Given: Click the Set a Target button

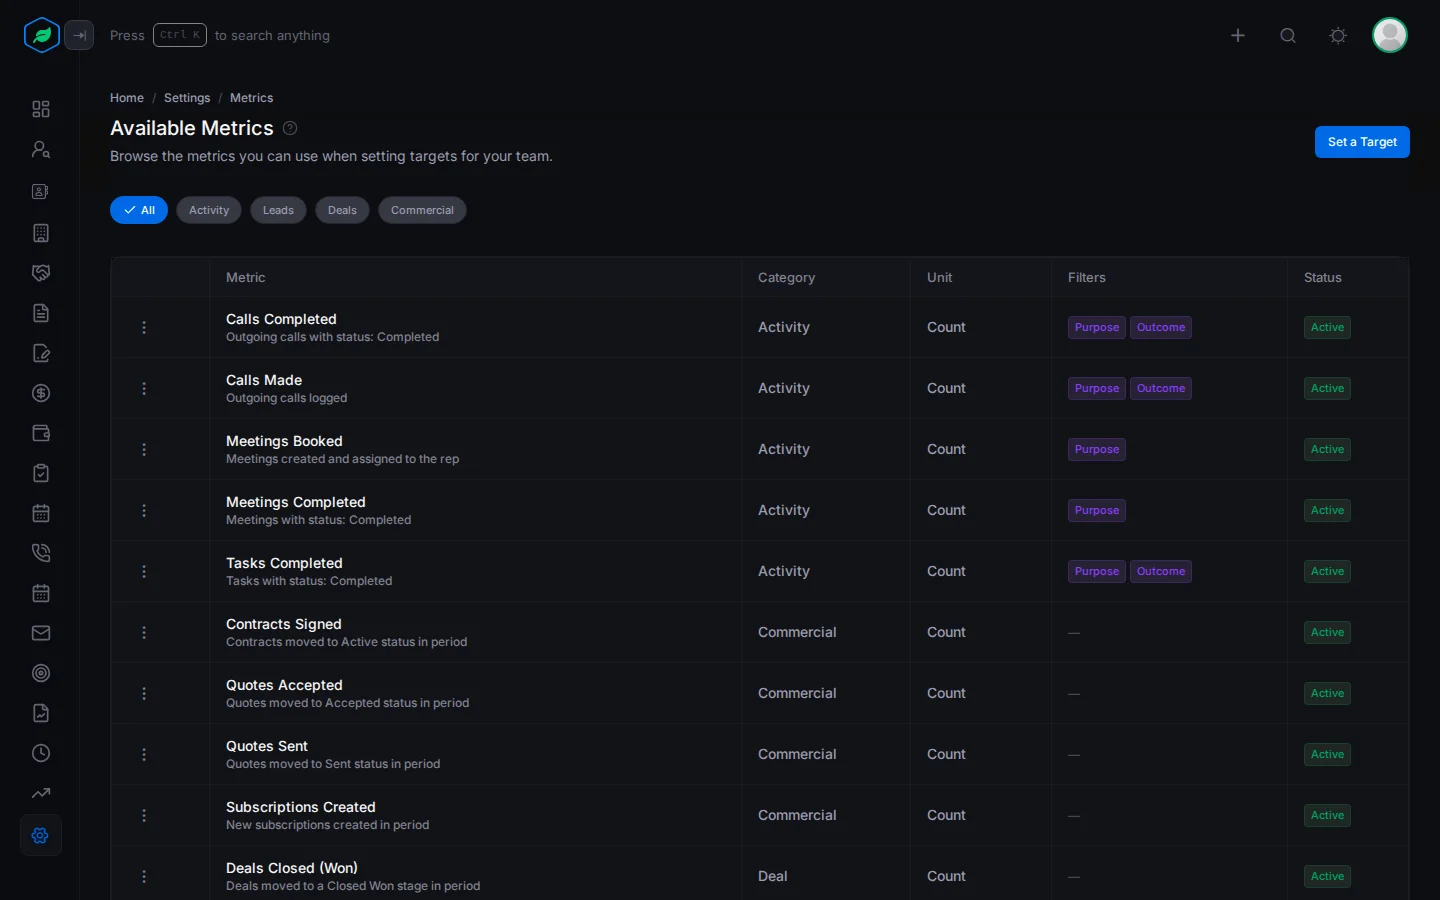Looking at the screenshot, I should click(1362, 142).
